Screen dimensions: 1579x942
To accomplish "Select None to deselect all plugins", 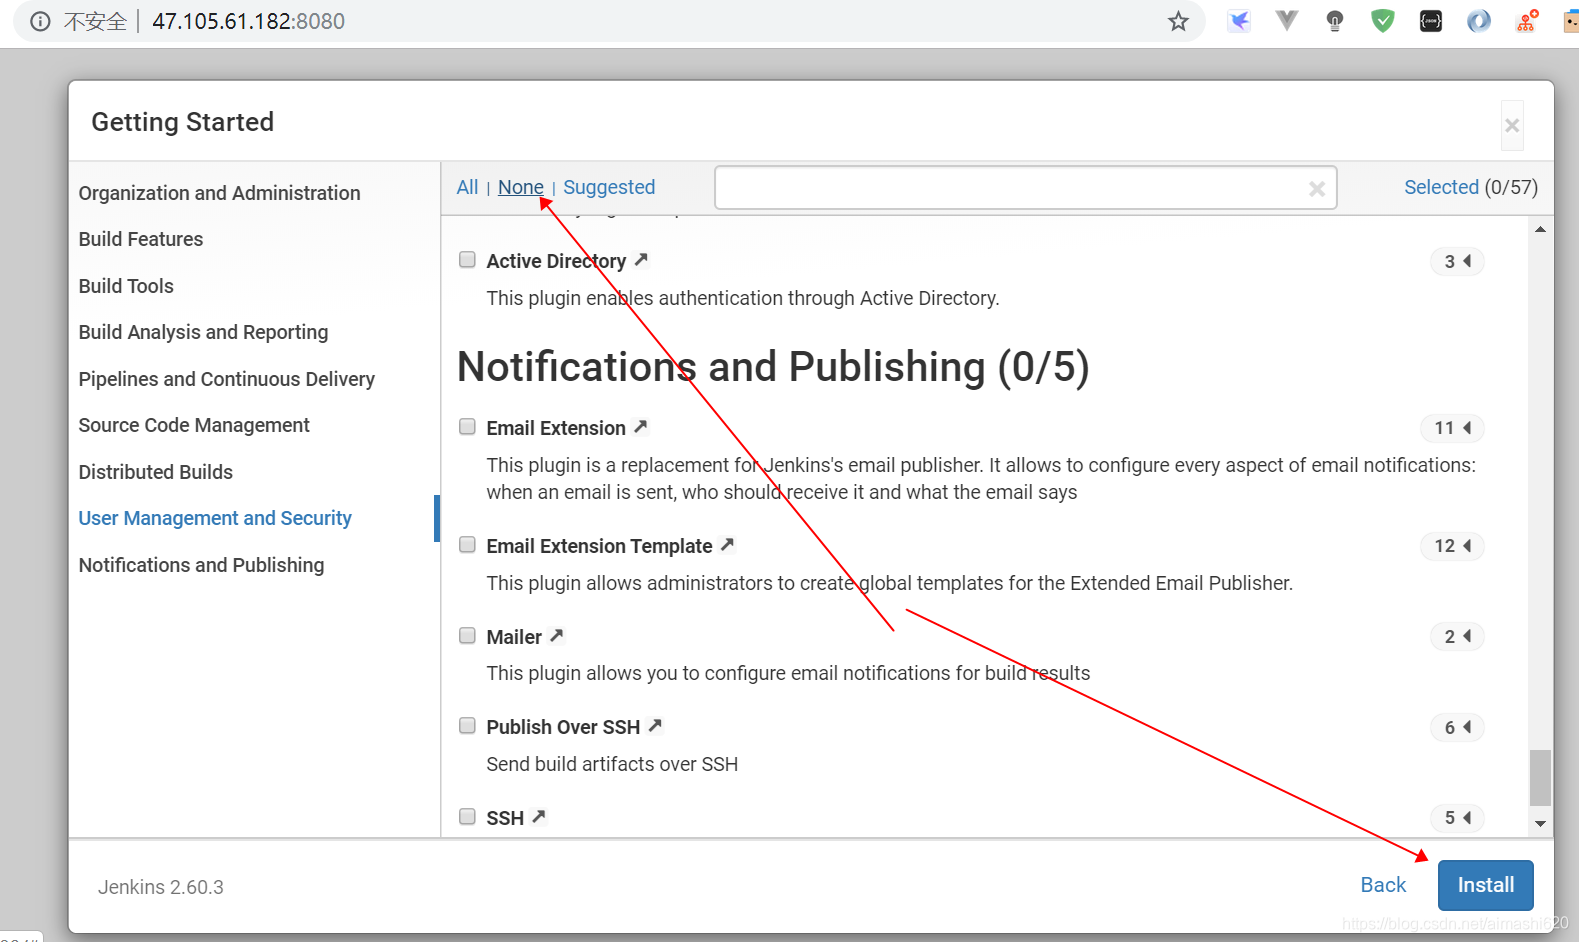I will (521, 187).
